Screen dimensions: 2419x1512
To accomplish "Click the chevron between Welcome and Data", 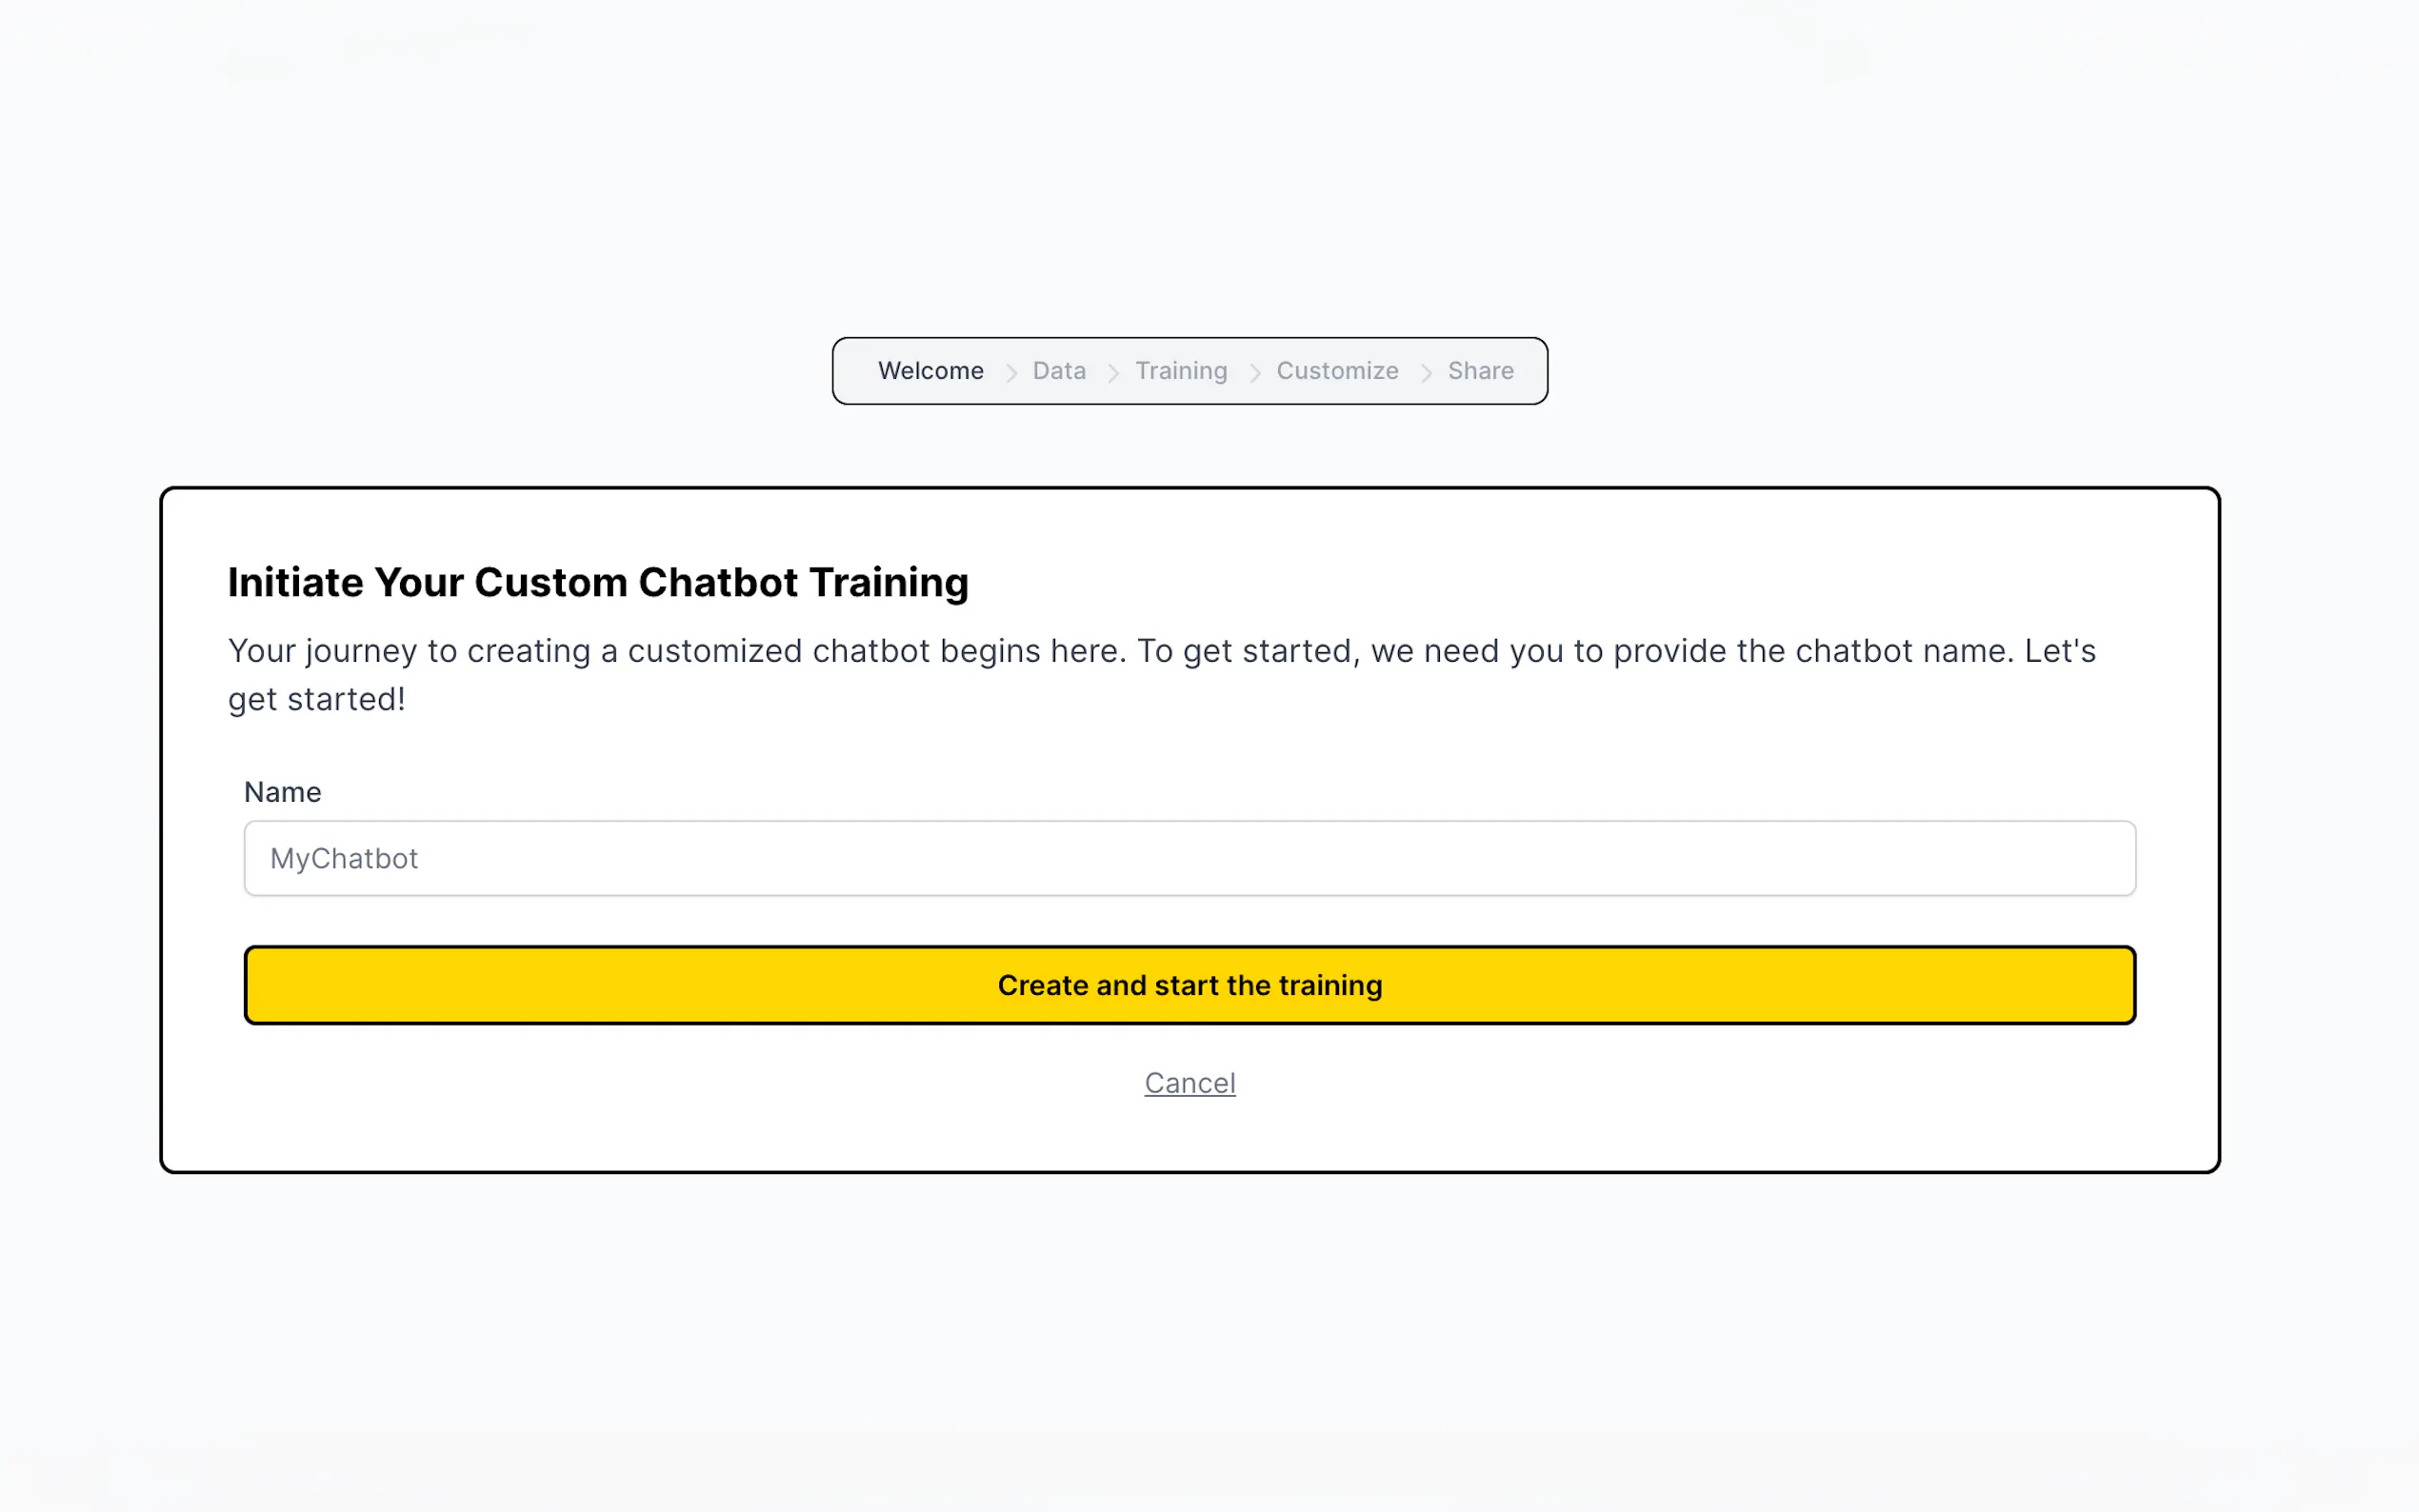I will [1011, 372].
